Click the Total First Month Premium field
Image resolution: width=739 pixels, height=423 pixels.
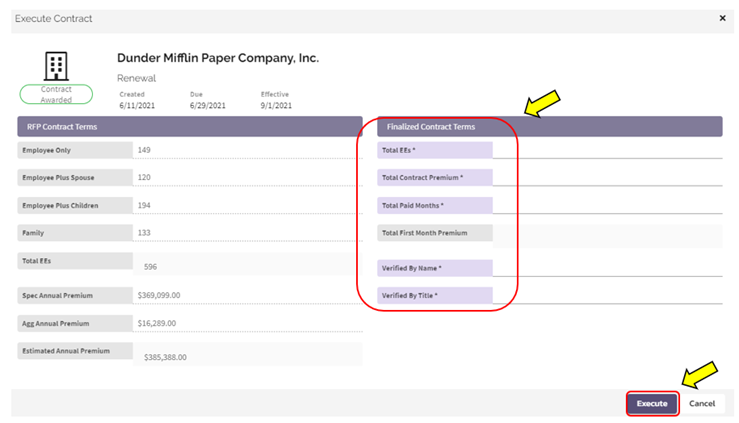point(608,236)
